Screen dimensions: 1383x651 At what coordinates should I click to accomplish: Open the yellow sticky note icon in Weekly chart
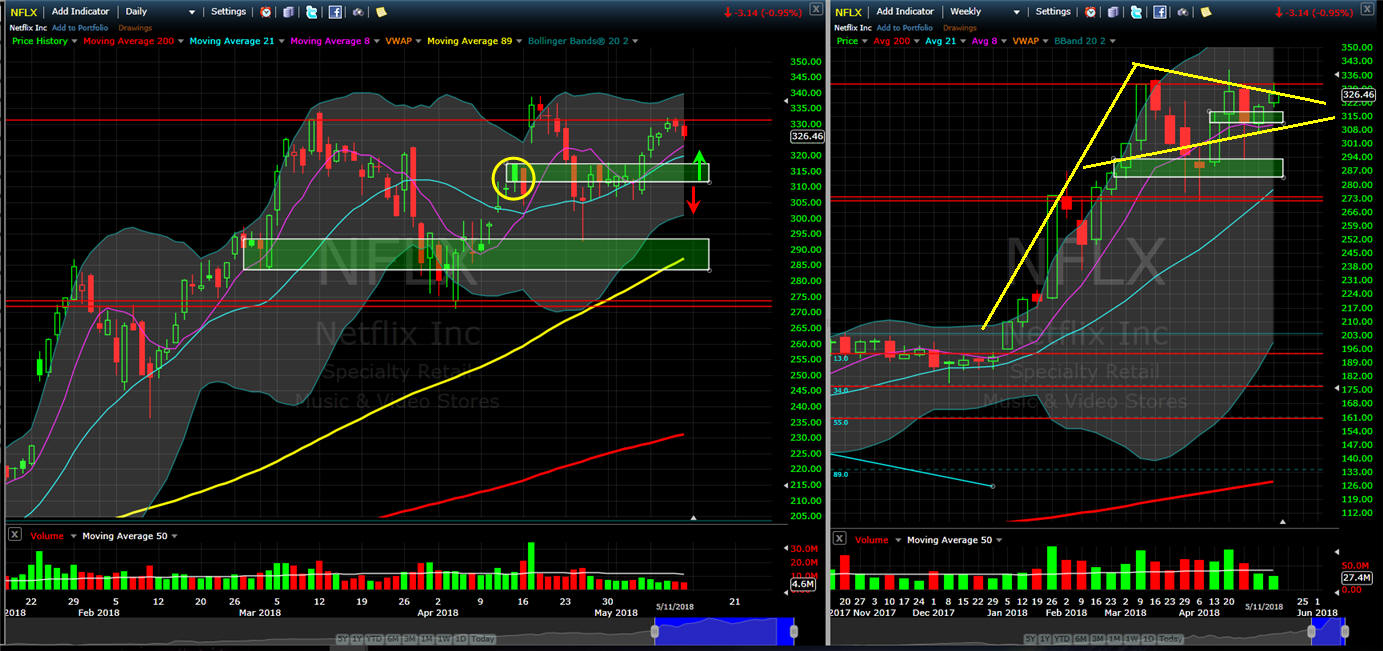[x=1206, y=12]
